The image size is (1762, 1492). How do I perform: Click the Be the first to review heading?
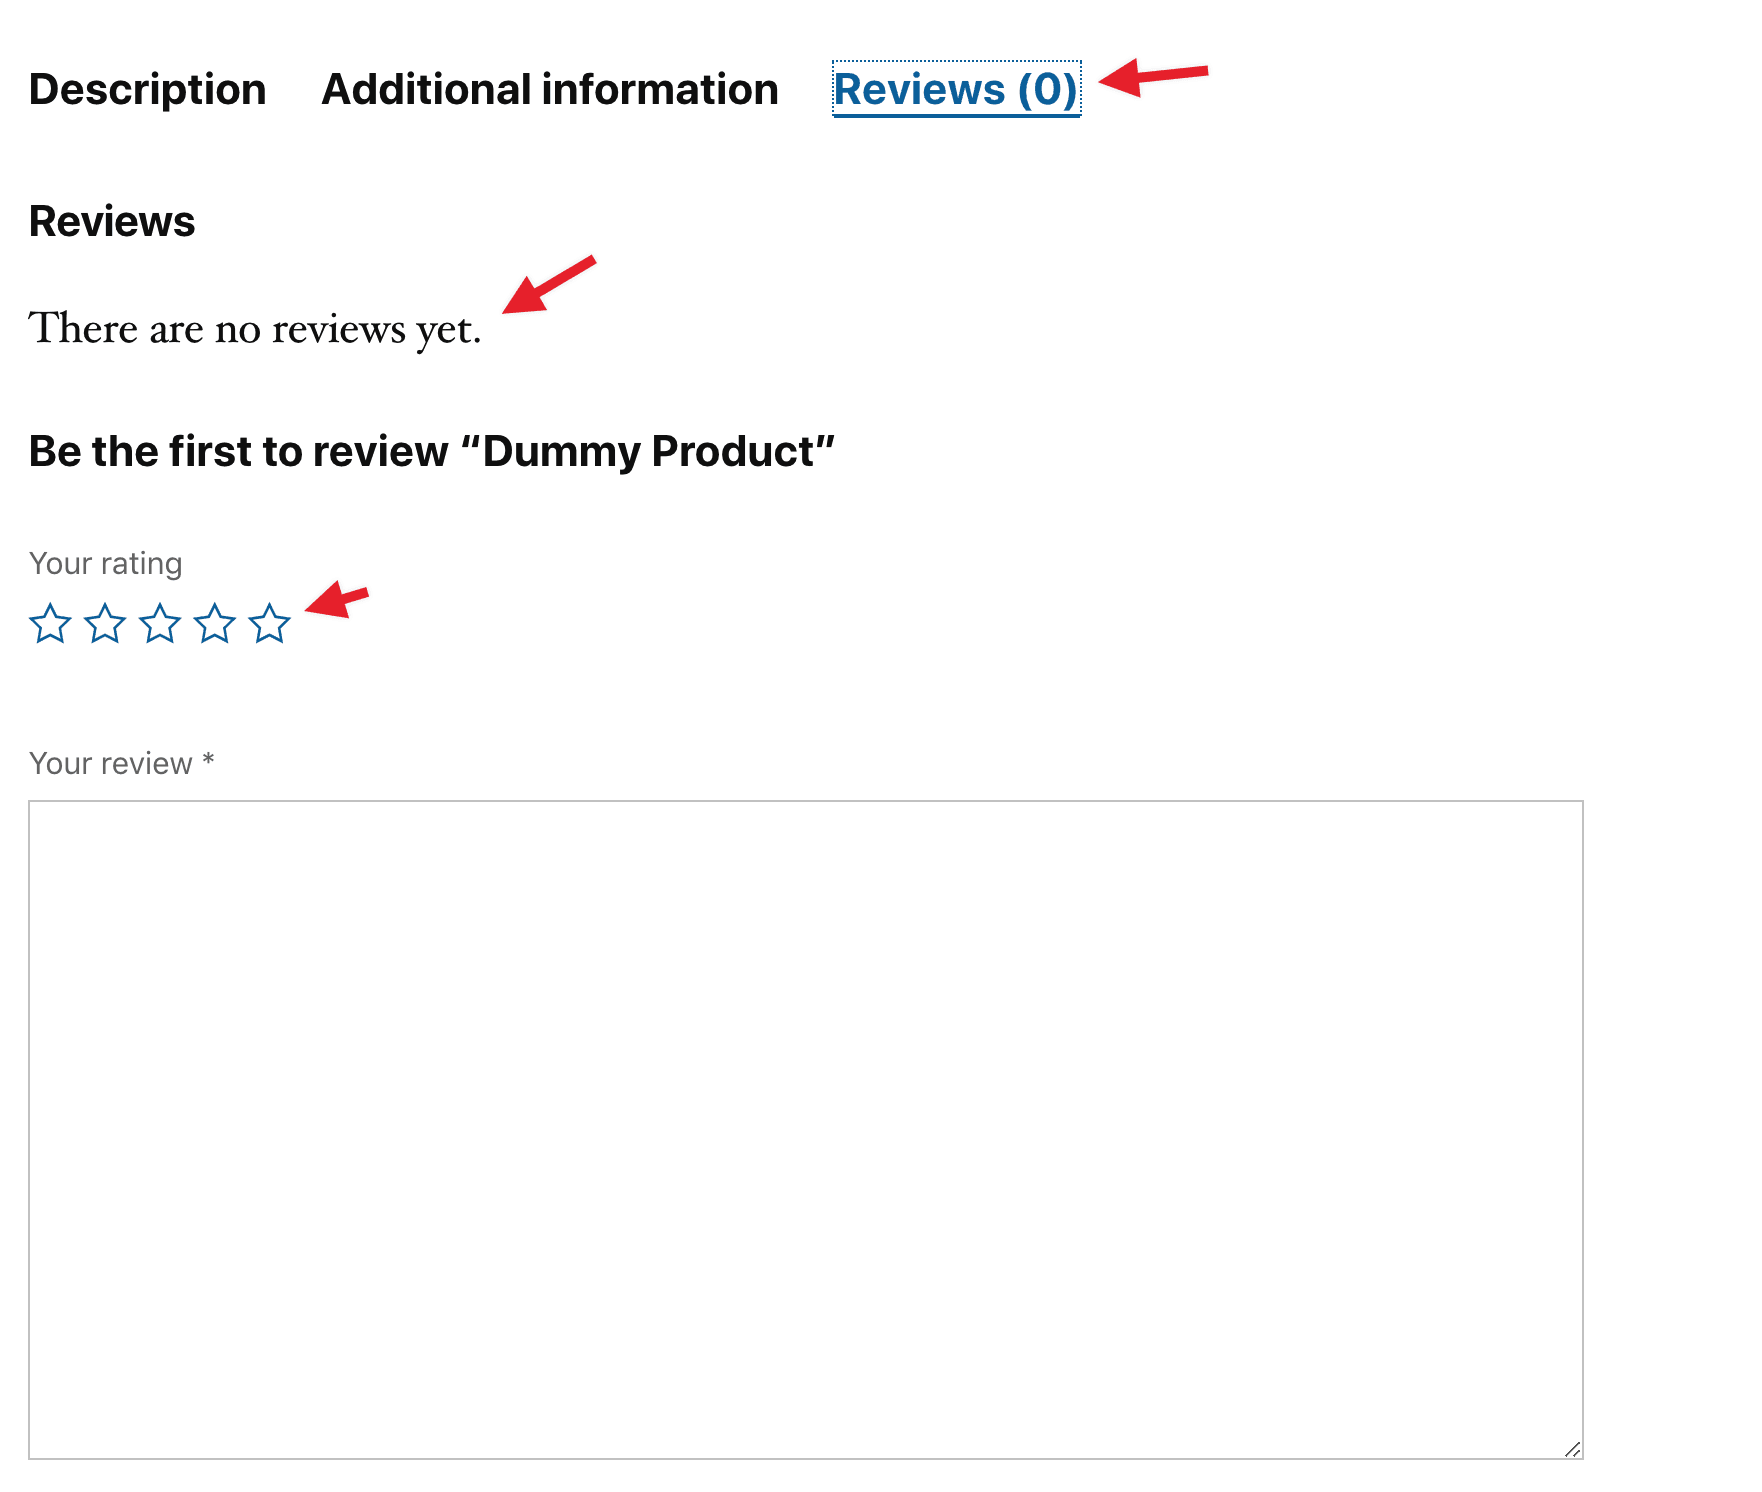click(432, 451)
